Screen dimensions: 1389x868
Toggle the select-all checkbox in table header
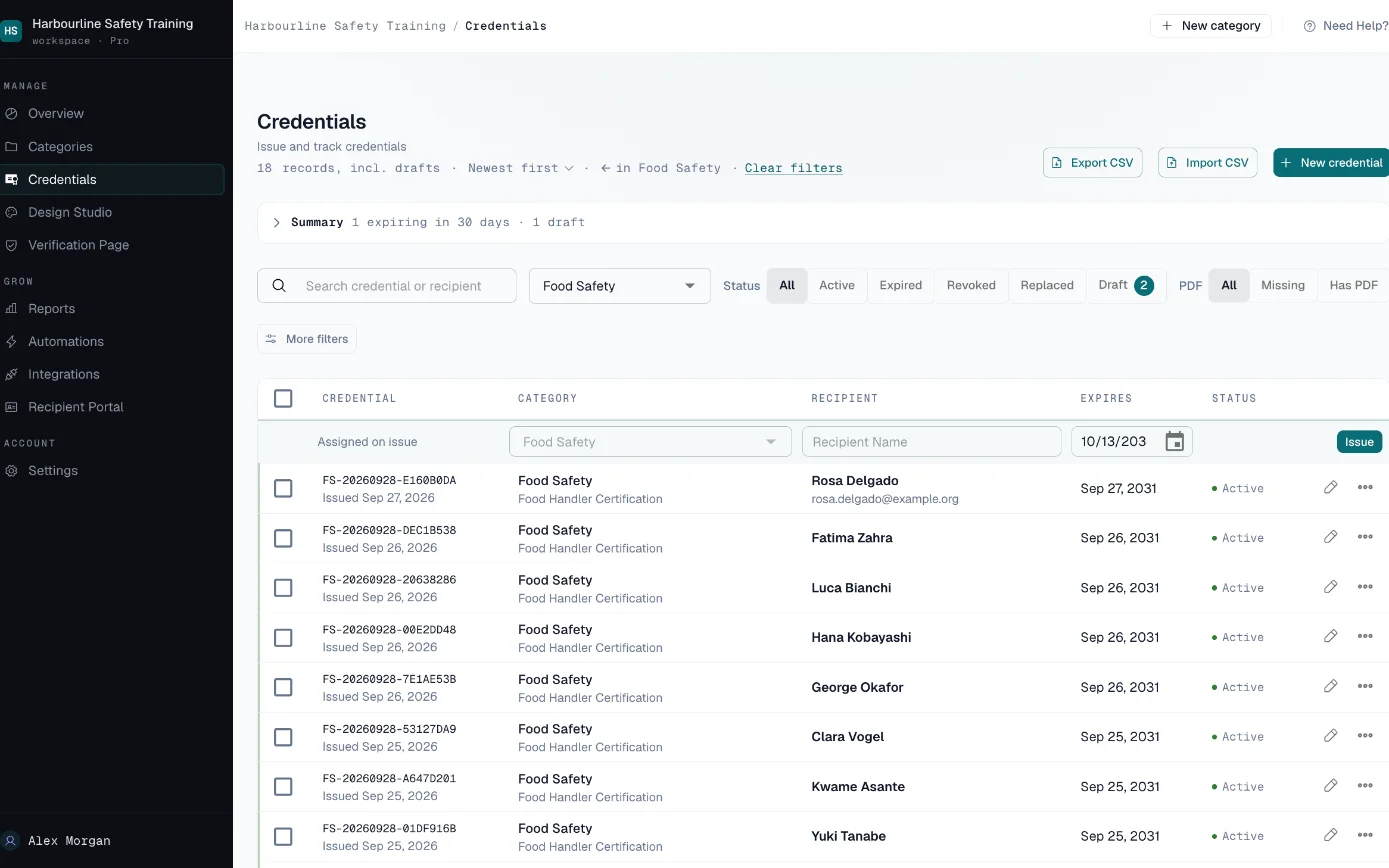coord(283,398)
